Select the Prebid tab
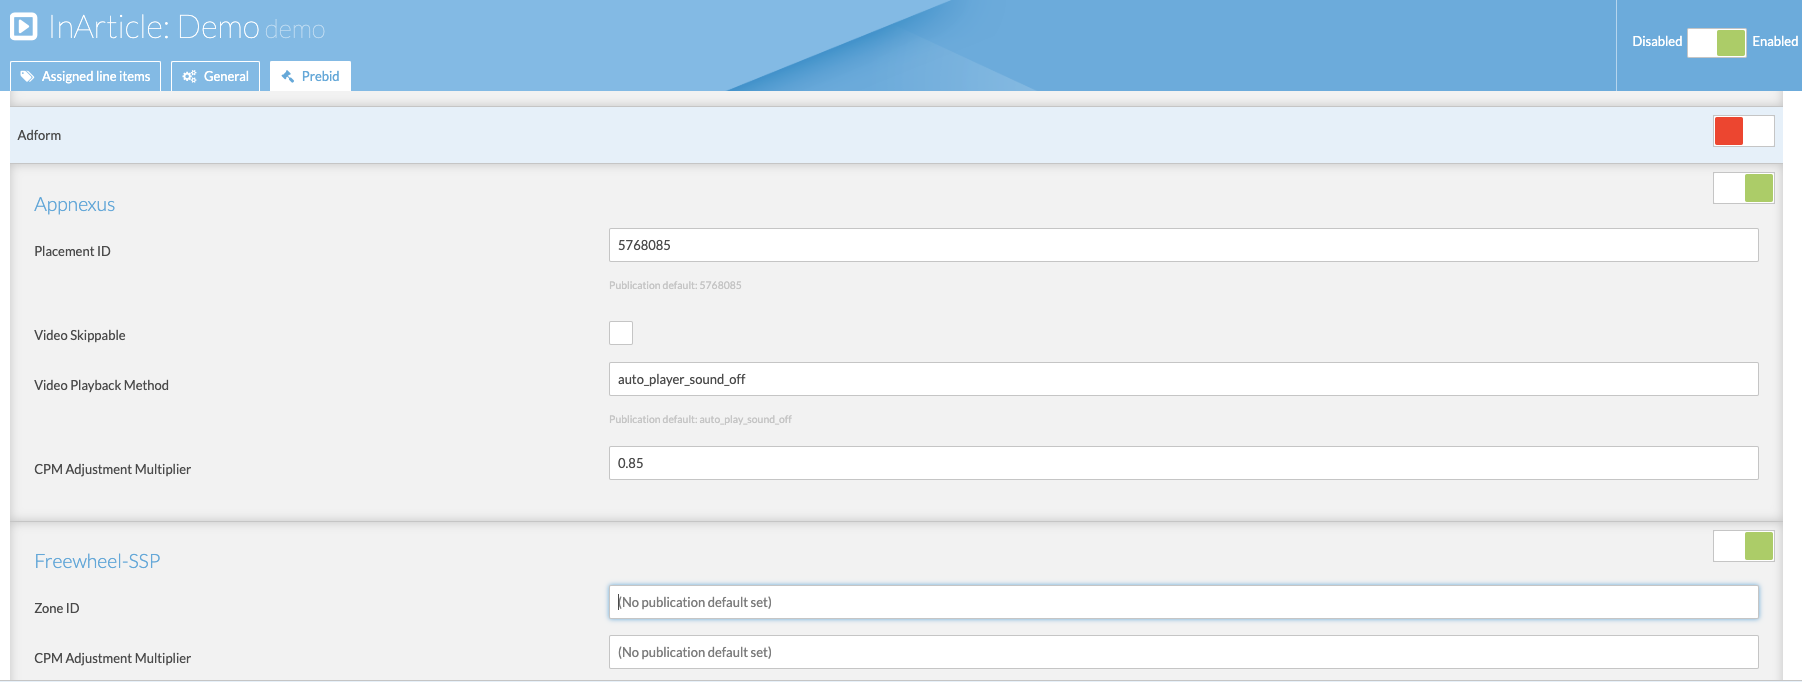Image resolution: width=1802 pixels, height=682 pixels. [x=310, y=76]
